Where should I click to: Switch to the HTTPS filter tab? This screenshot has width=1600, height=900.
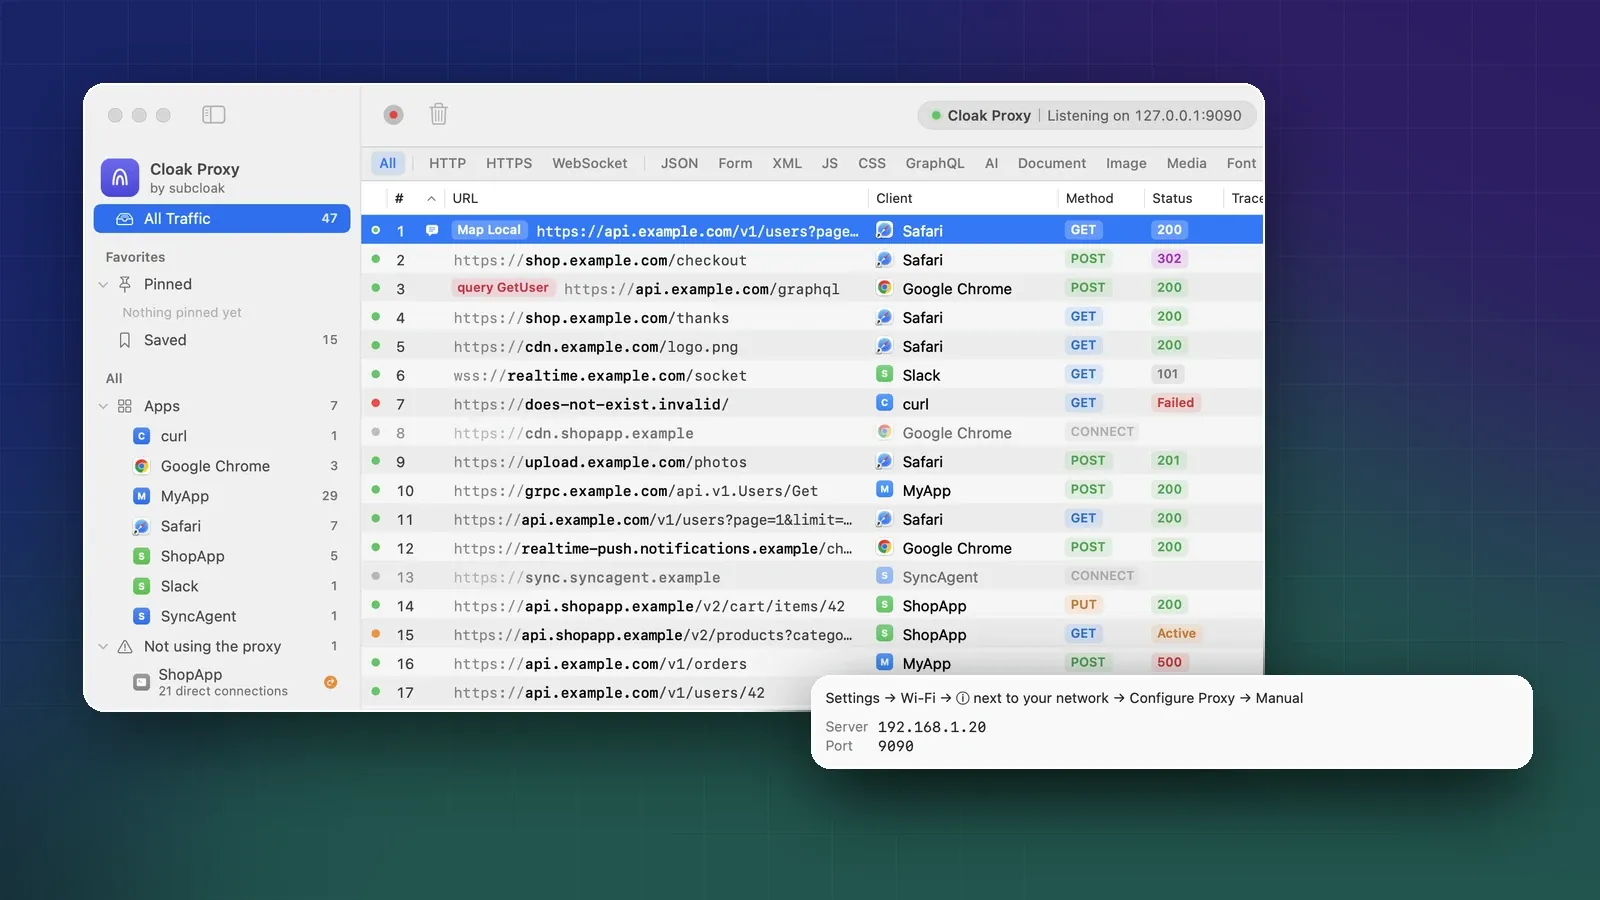509,163
